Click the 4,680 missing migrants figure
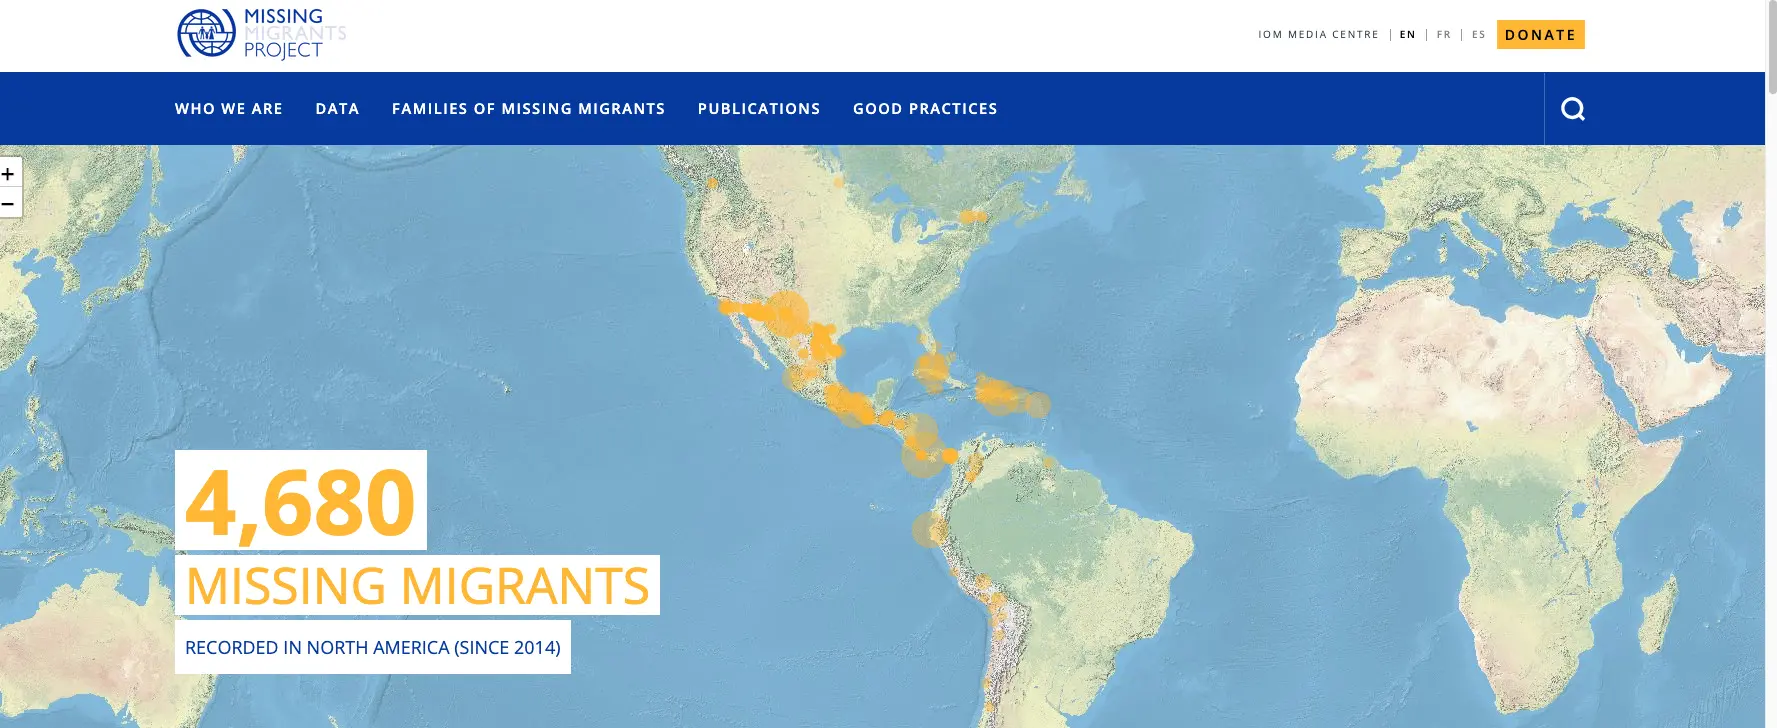The height and width of the screenshot is (728, 1777). (300, 501)
